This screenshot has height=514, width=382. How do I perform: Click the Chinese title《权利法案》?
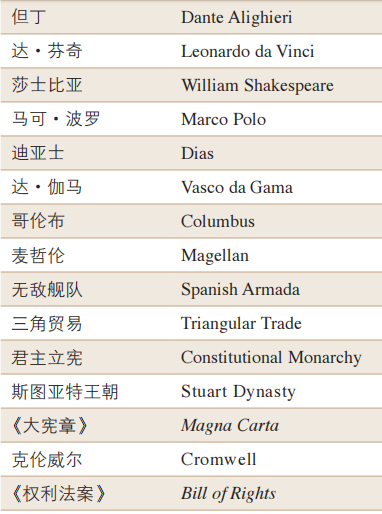58,494
